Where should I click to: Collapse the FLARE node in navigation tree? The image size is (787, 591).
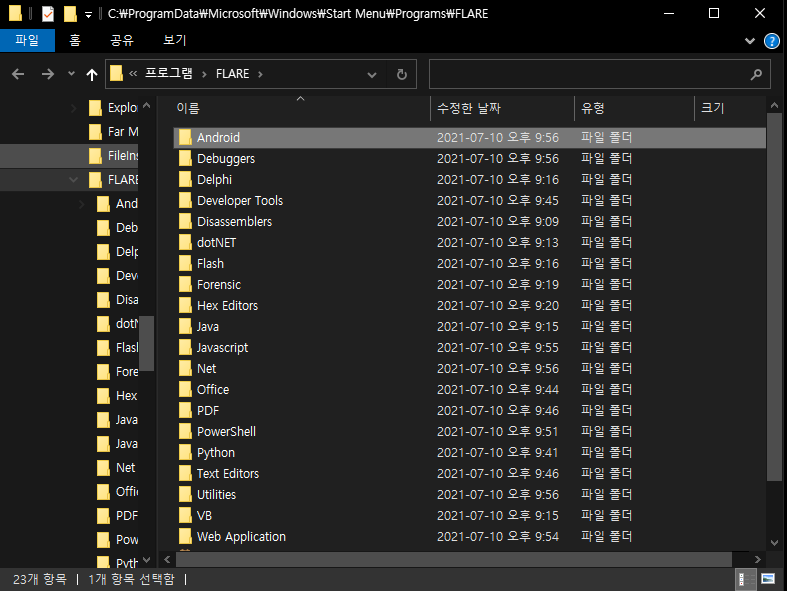pos(73,179)
